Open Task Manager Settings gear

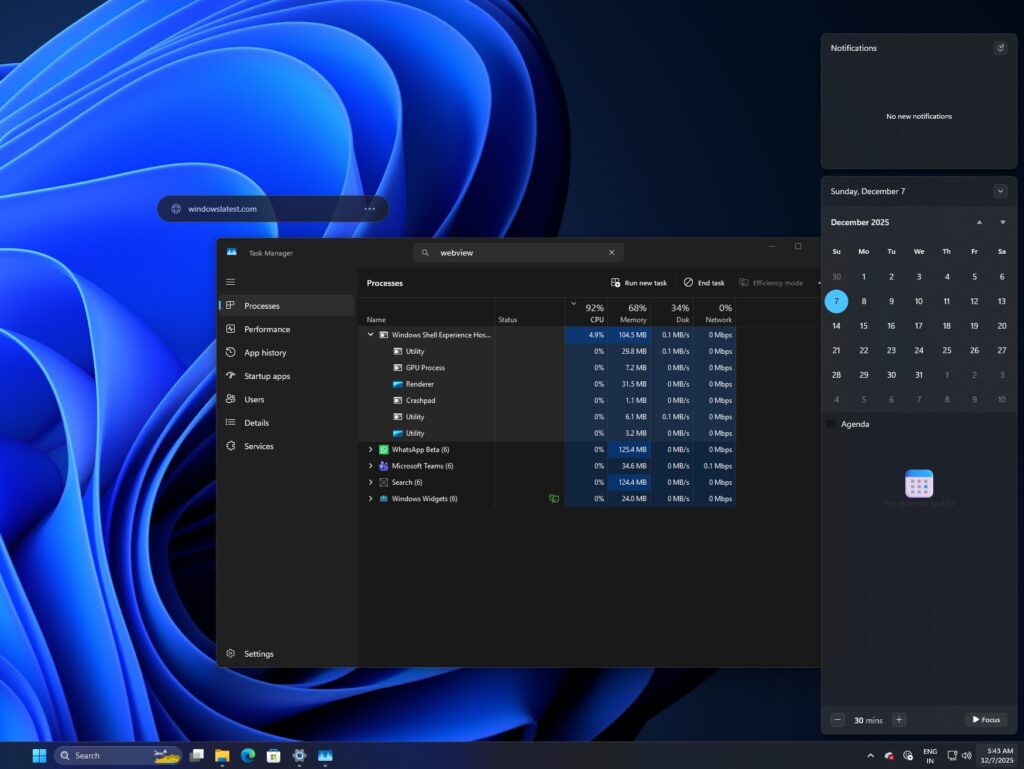tap(231, 654)
